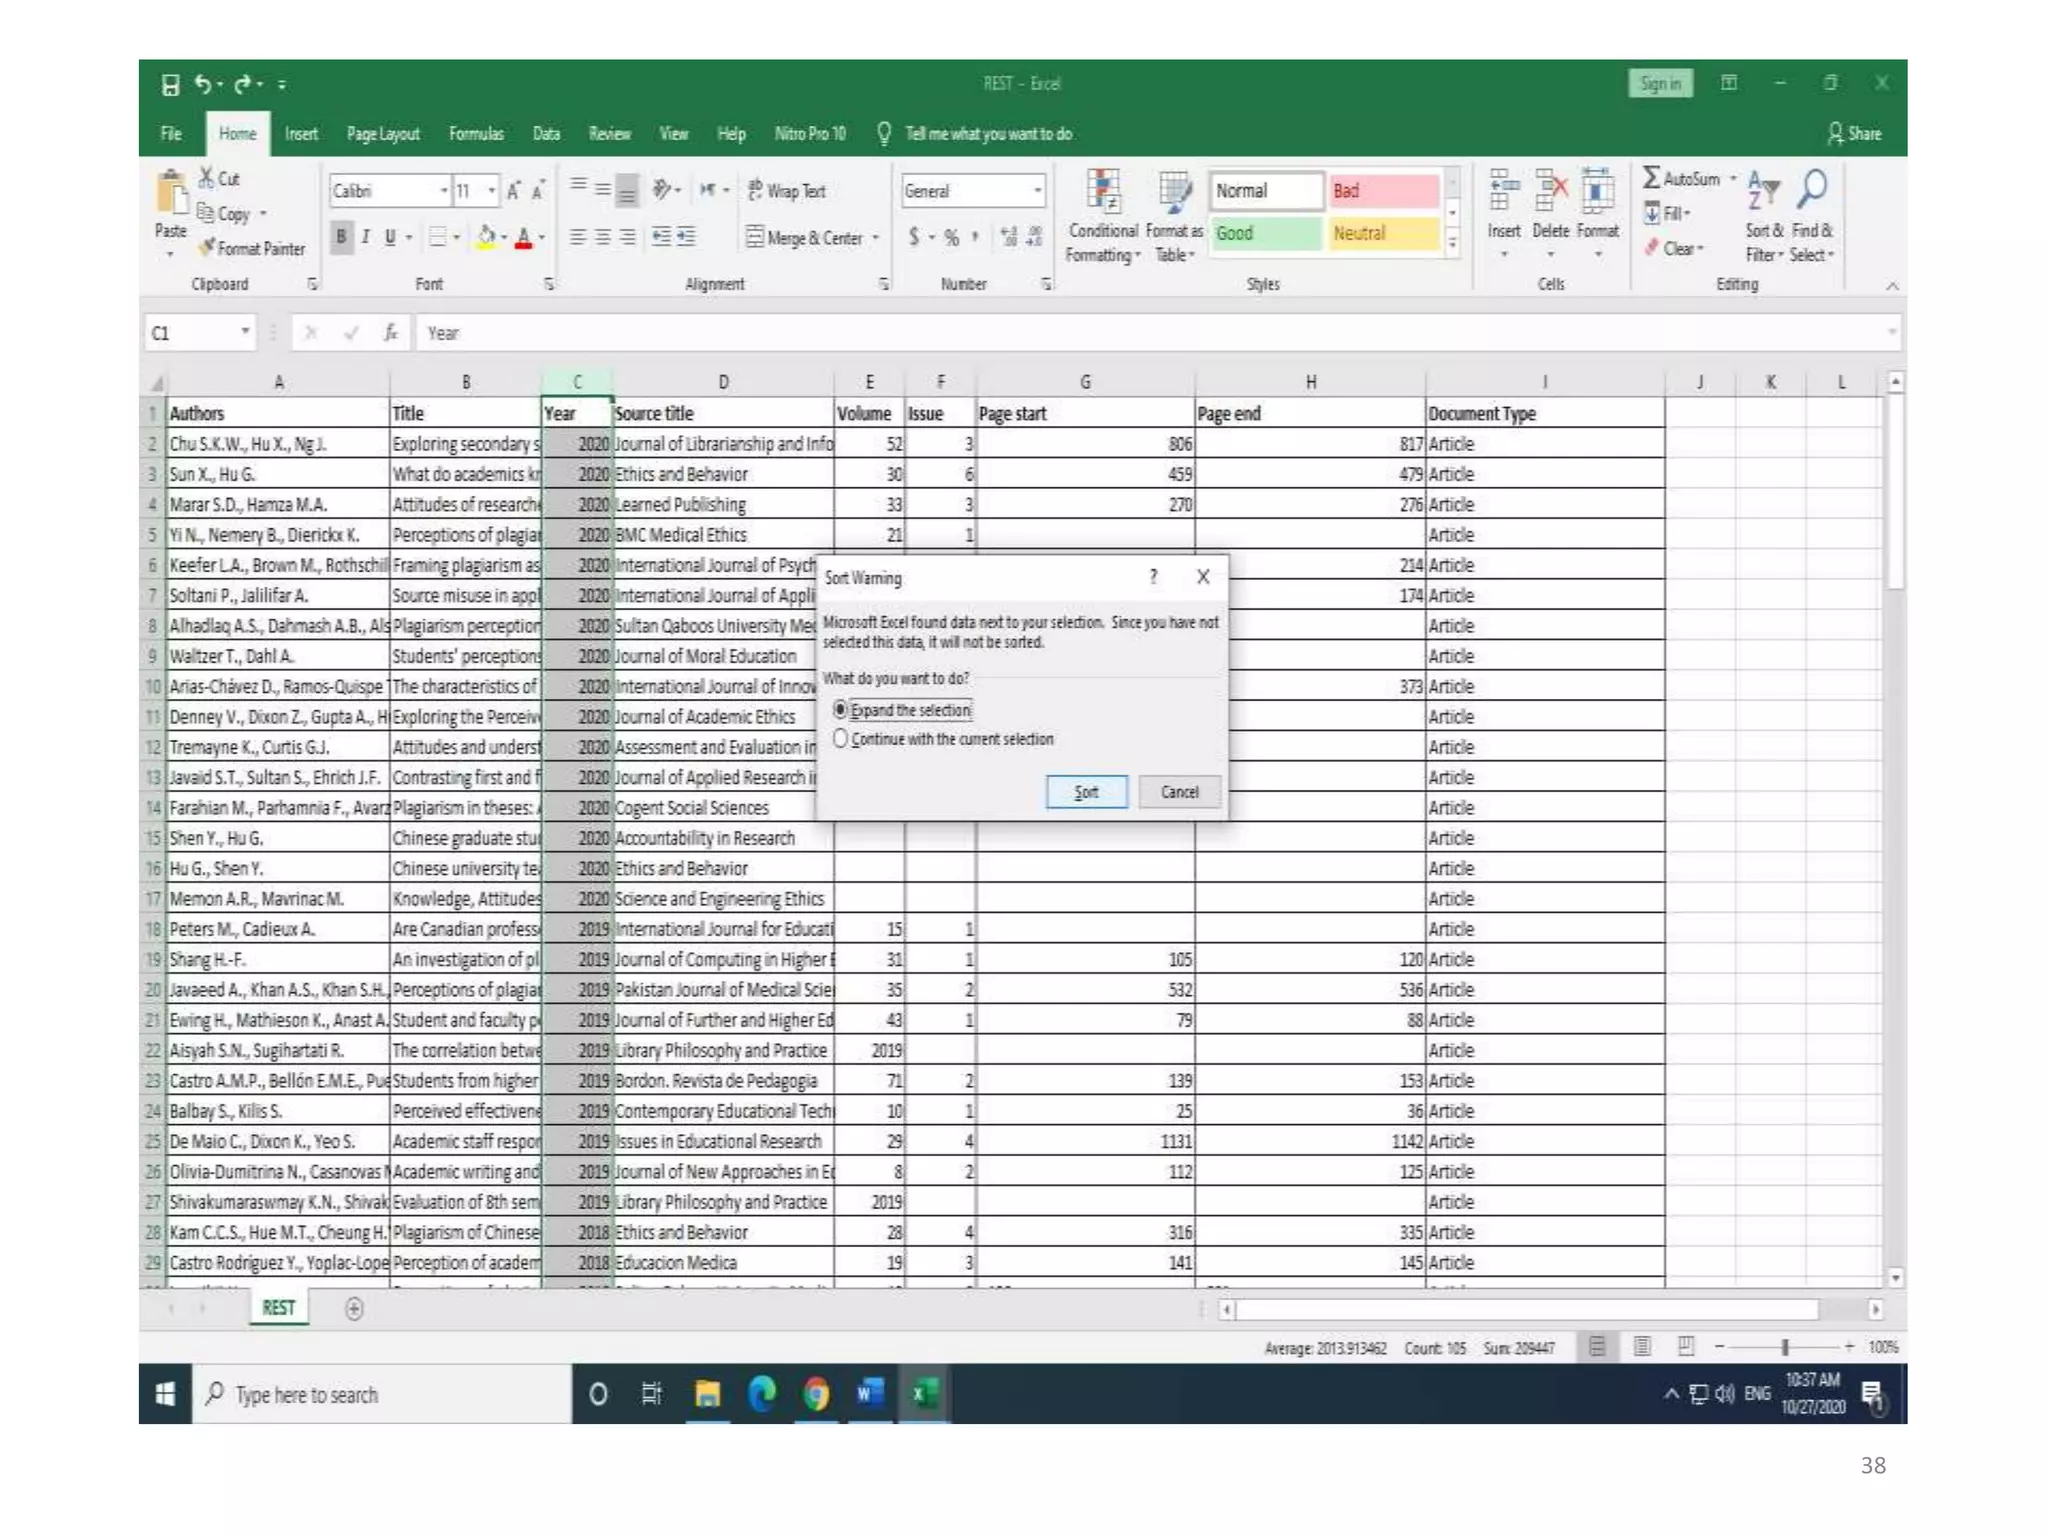
Task: Click the Merge & Center icon
Action: coord(756,237)
